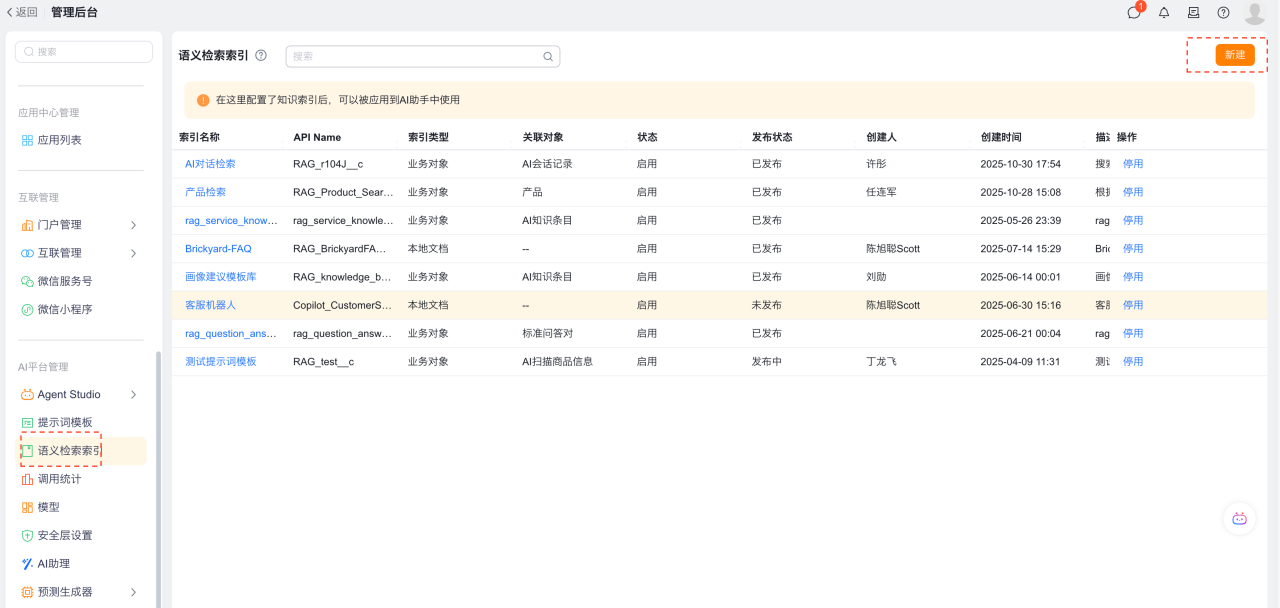Expand the 预测生成器 submenu
The width and height of the screenshot is (1280, 608).
pyautogui.click(x=134, y=592)
